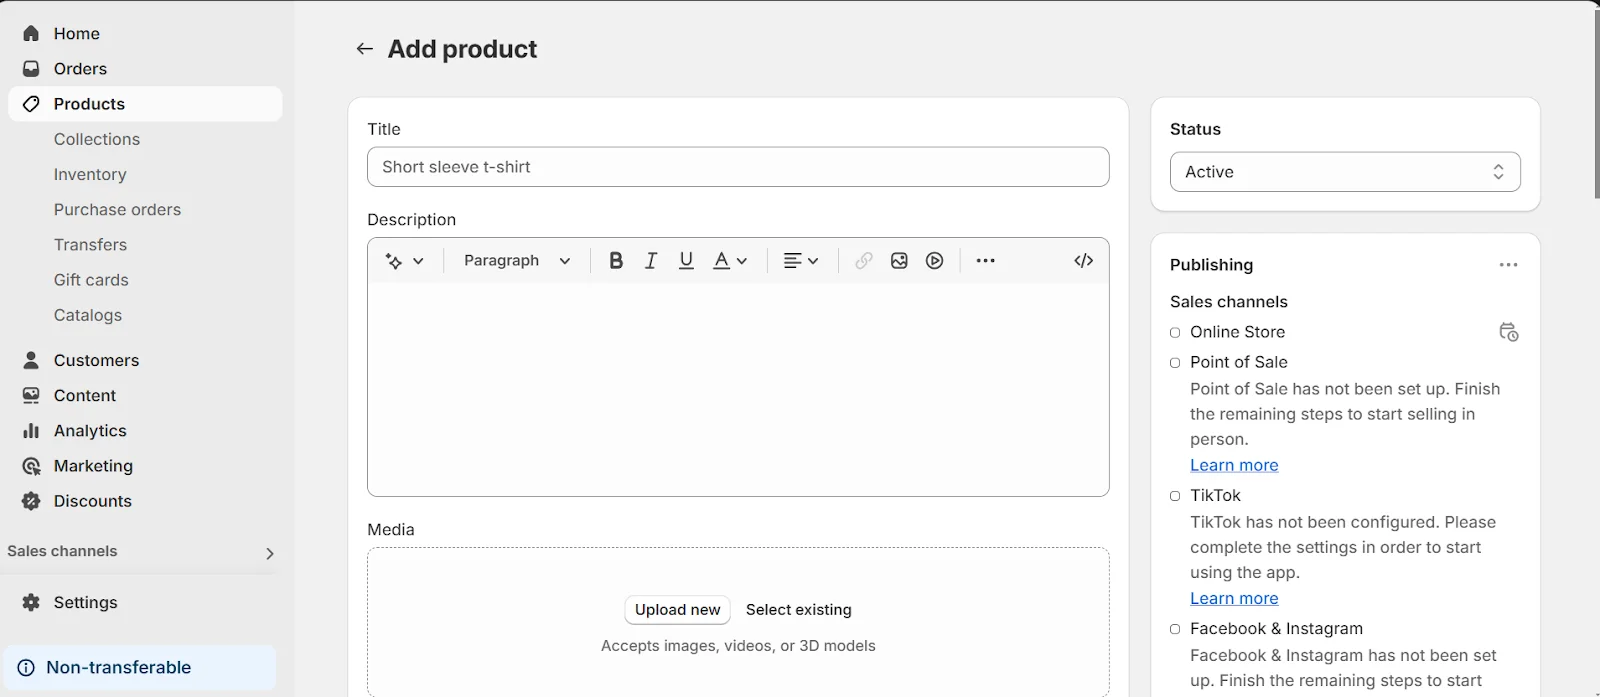Image resolution: width=1600 pixels, height=697 pixels.
Task: Click the schedule availability calendar icon
Action: pos(1508,332)
